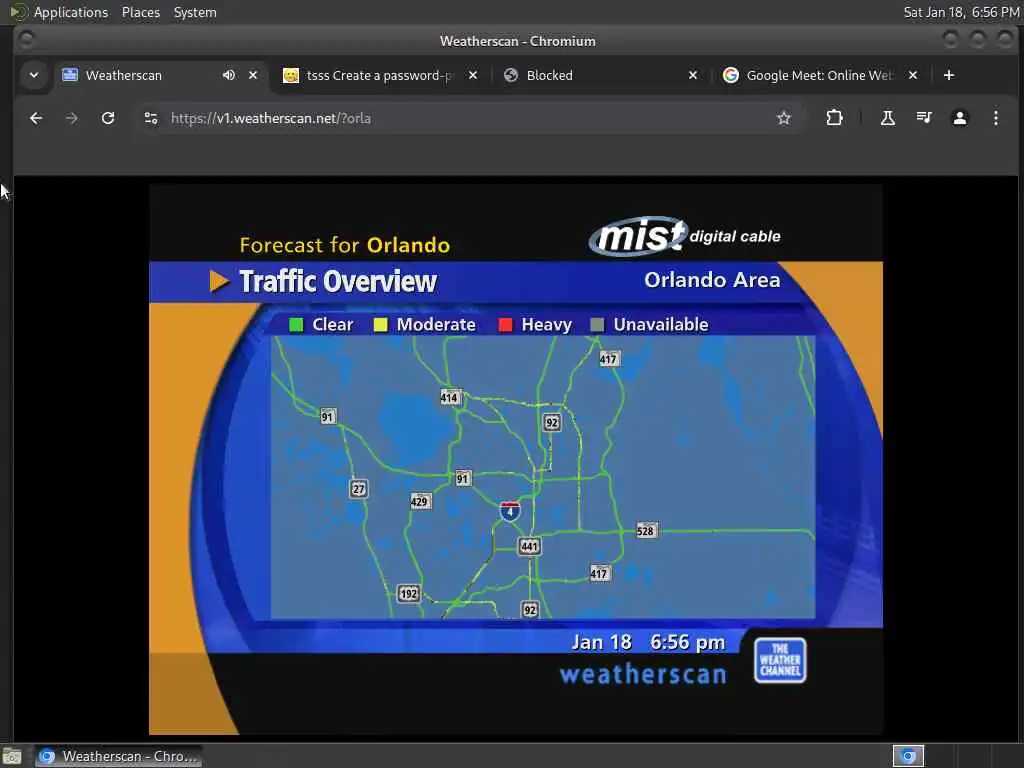Switch to tsss Create a password tab
The width and height of the screenshot is (1024, 768).
click(380, 75)
